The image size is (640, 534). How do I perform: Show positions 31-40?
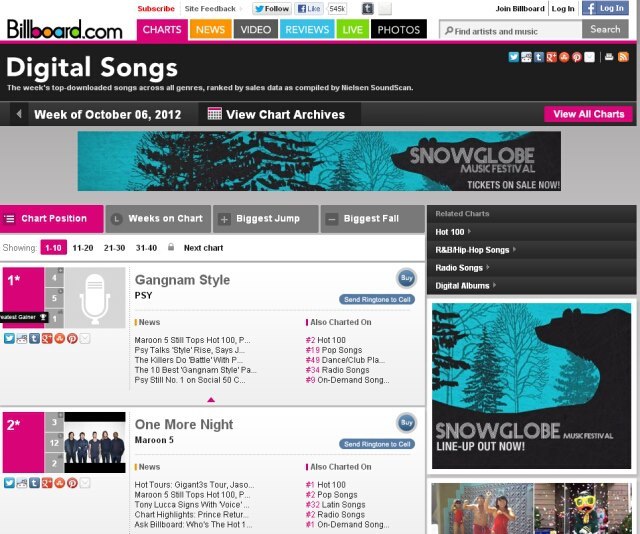click(146, 248)
